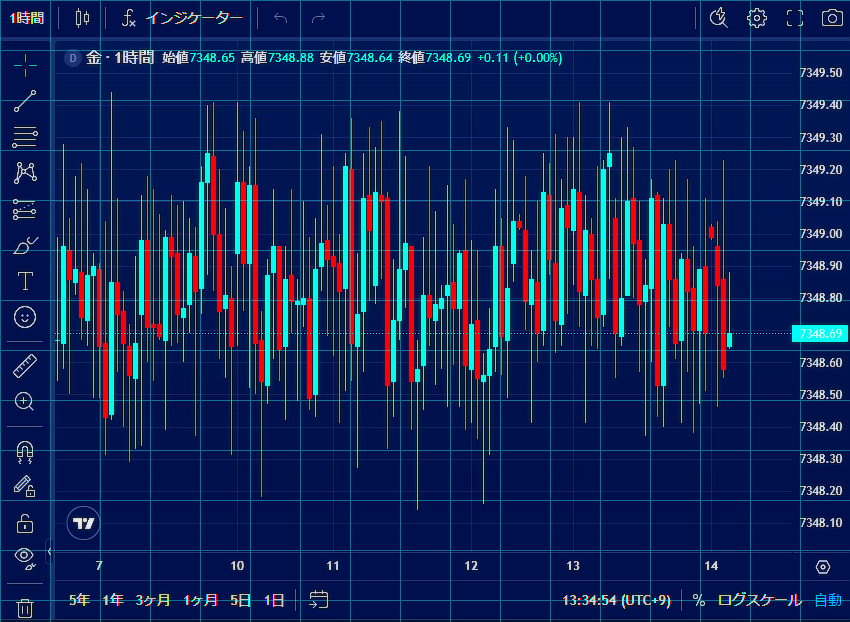Toggle 自動 auto scale
Screen dimensions: 850x622
click(828, 600)
